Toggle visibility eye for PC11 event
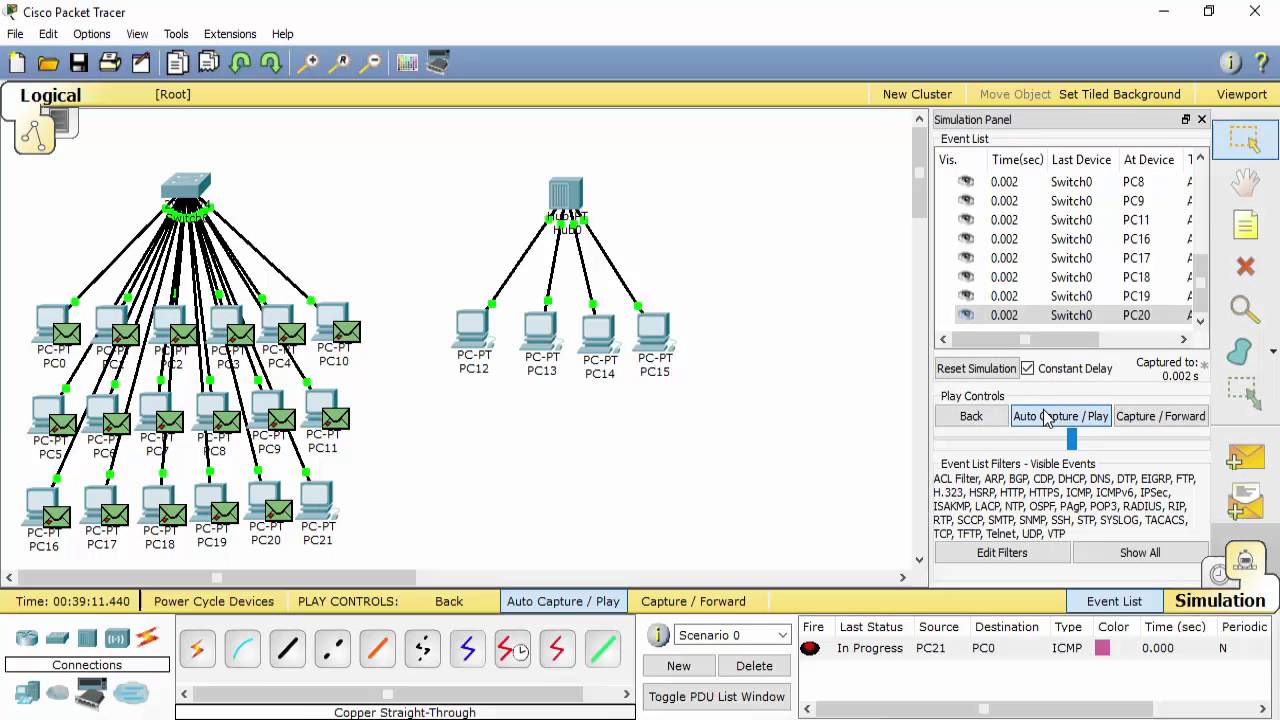Viewport: 1280px width, 720px height. pyautogui.click(x=966, y=220)
